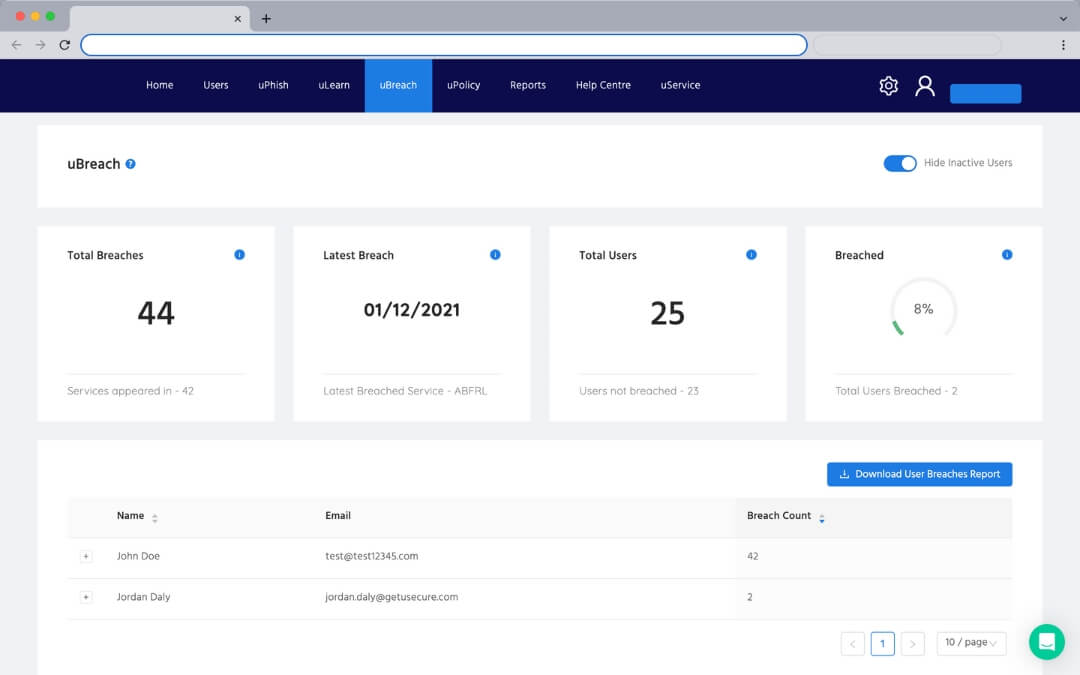The height and width of the screenshot is (675, 1080).
Task: Expand the Jordan Daly row
Action: [x=86, y=597]
